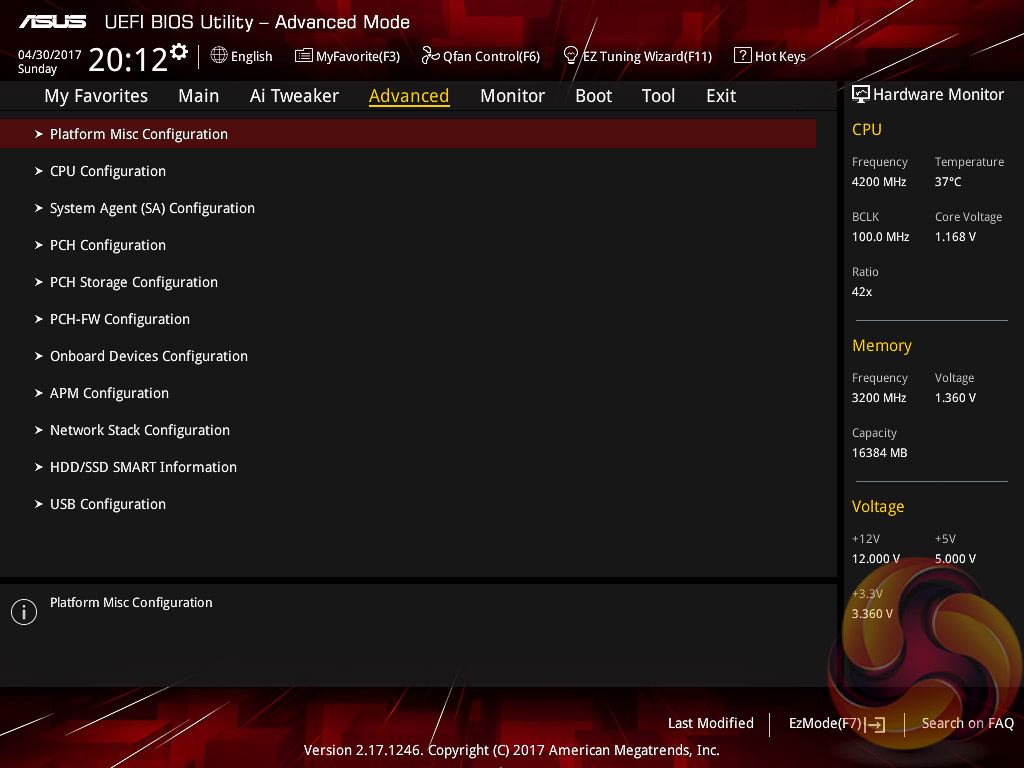Click the EZ Tuning Wizard bulb icon
Screen dimensions: 1024x768
[x=571, y=56]
